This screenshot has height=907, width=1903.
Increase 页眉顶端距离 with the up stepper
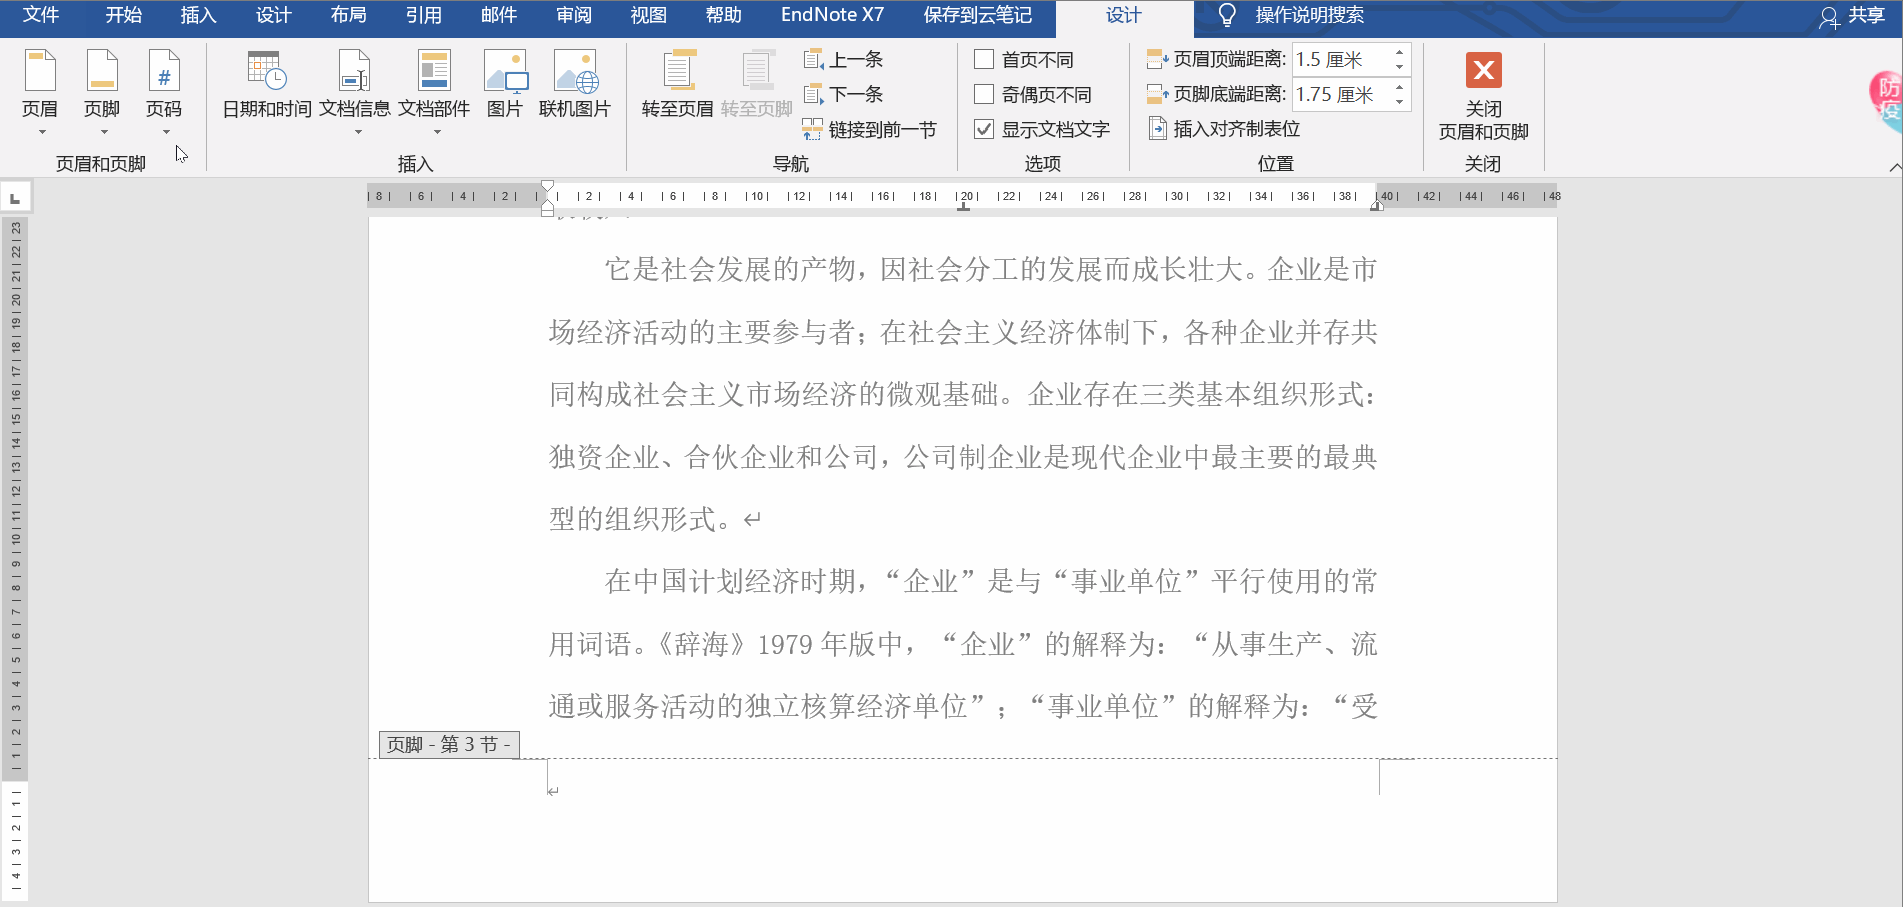1398,50
